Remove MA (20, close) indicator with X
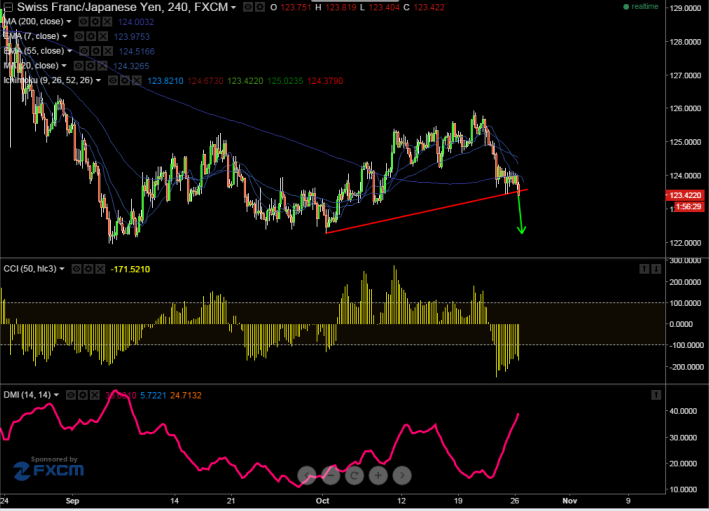The width and height of the screenshot is (709, 511). pyautogui.click(x=102, y=66)
